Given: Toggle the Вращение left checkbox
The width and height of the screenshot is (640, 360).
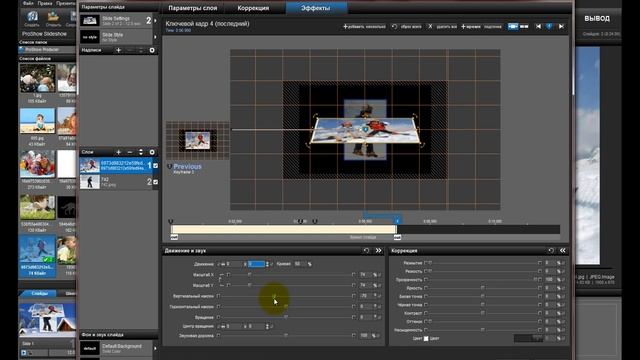Looking at the screenshot, I should tap(218, 317).
